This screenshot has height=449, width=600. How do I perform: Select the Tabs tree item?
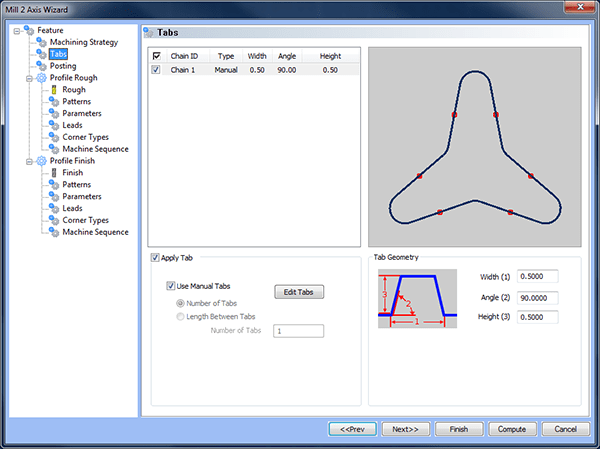click(59, 54)
